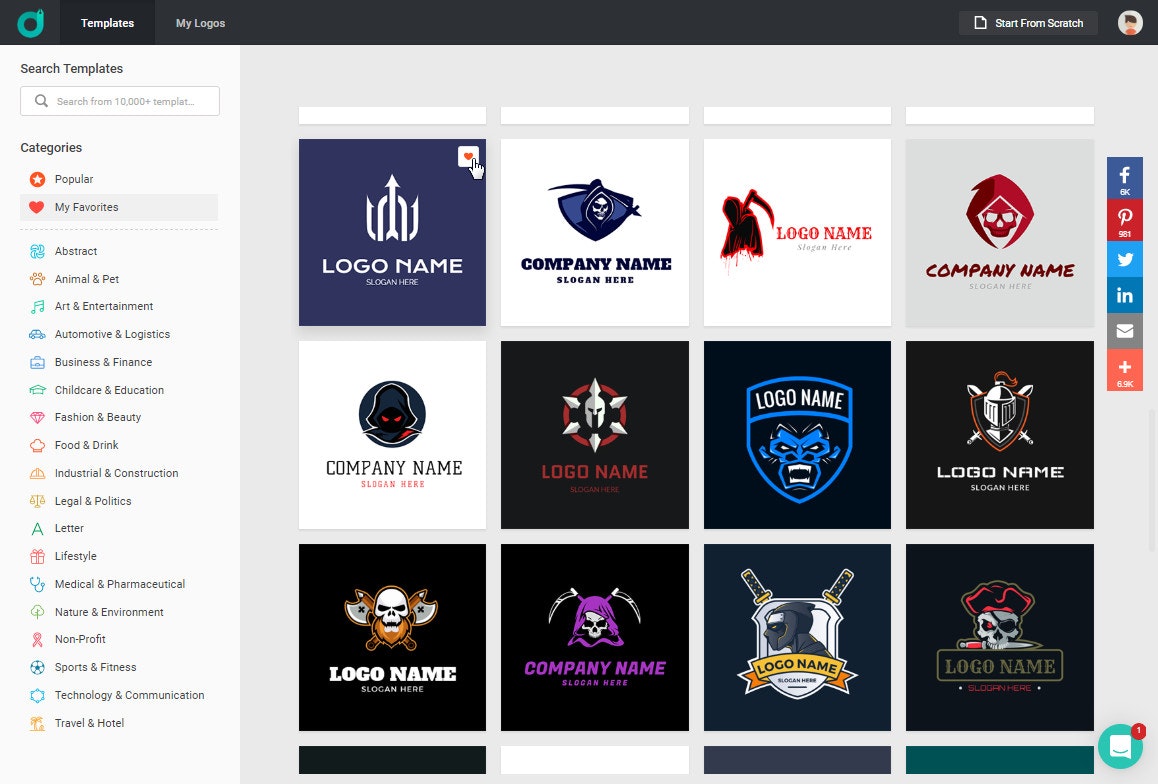The width and height of the screenshot is (1158, 784).
Task: Click the Lifestyle gift icon
Action: pyautogui.click(x=37, y=557)
